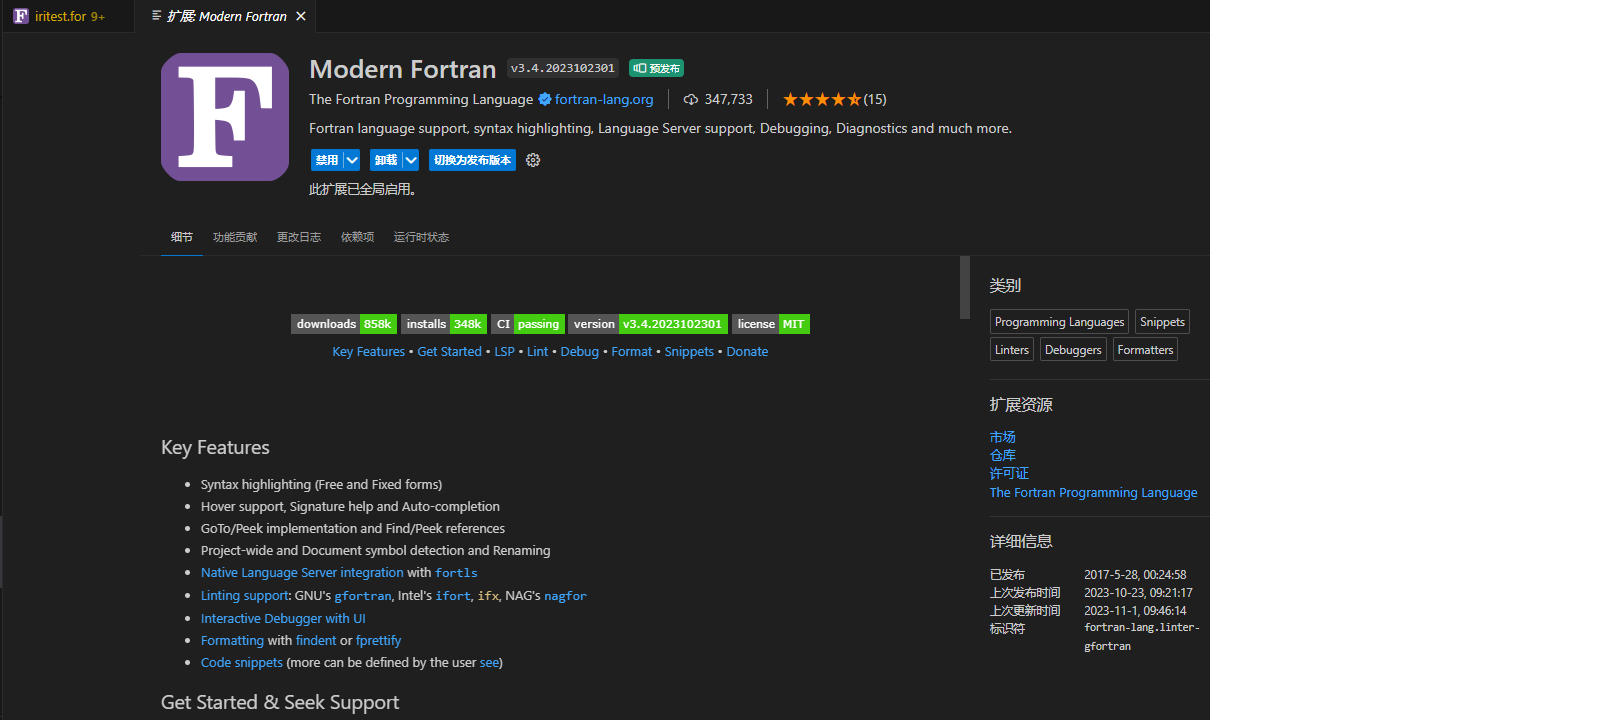Select the Formatters category tag
Screen dimensions: 1602x720
[x=1145, y=349]
